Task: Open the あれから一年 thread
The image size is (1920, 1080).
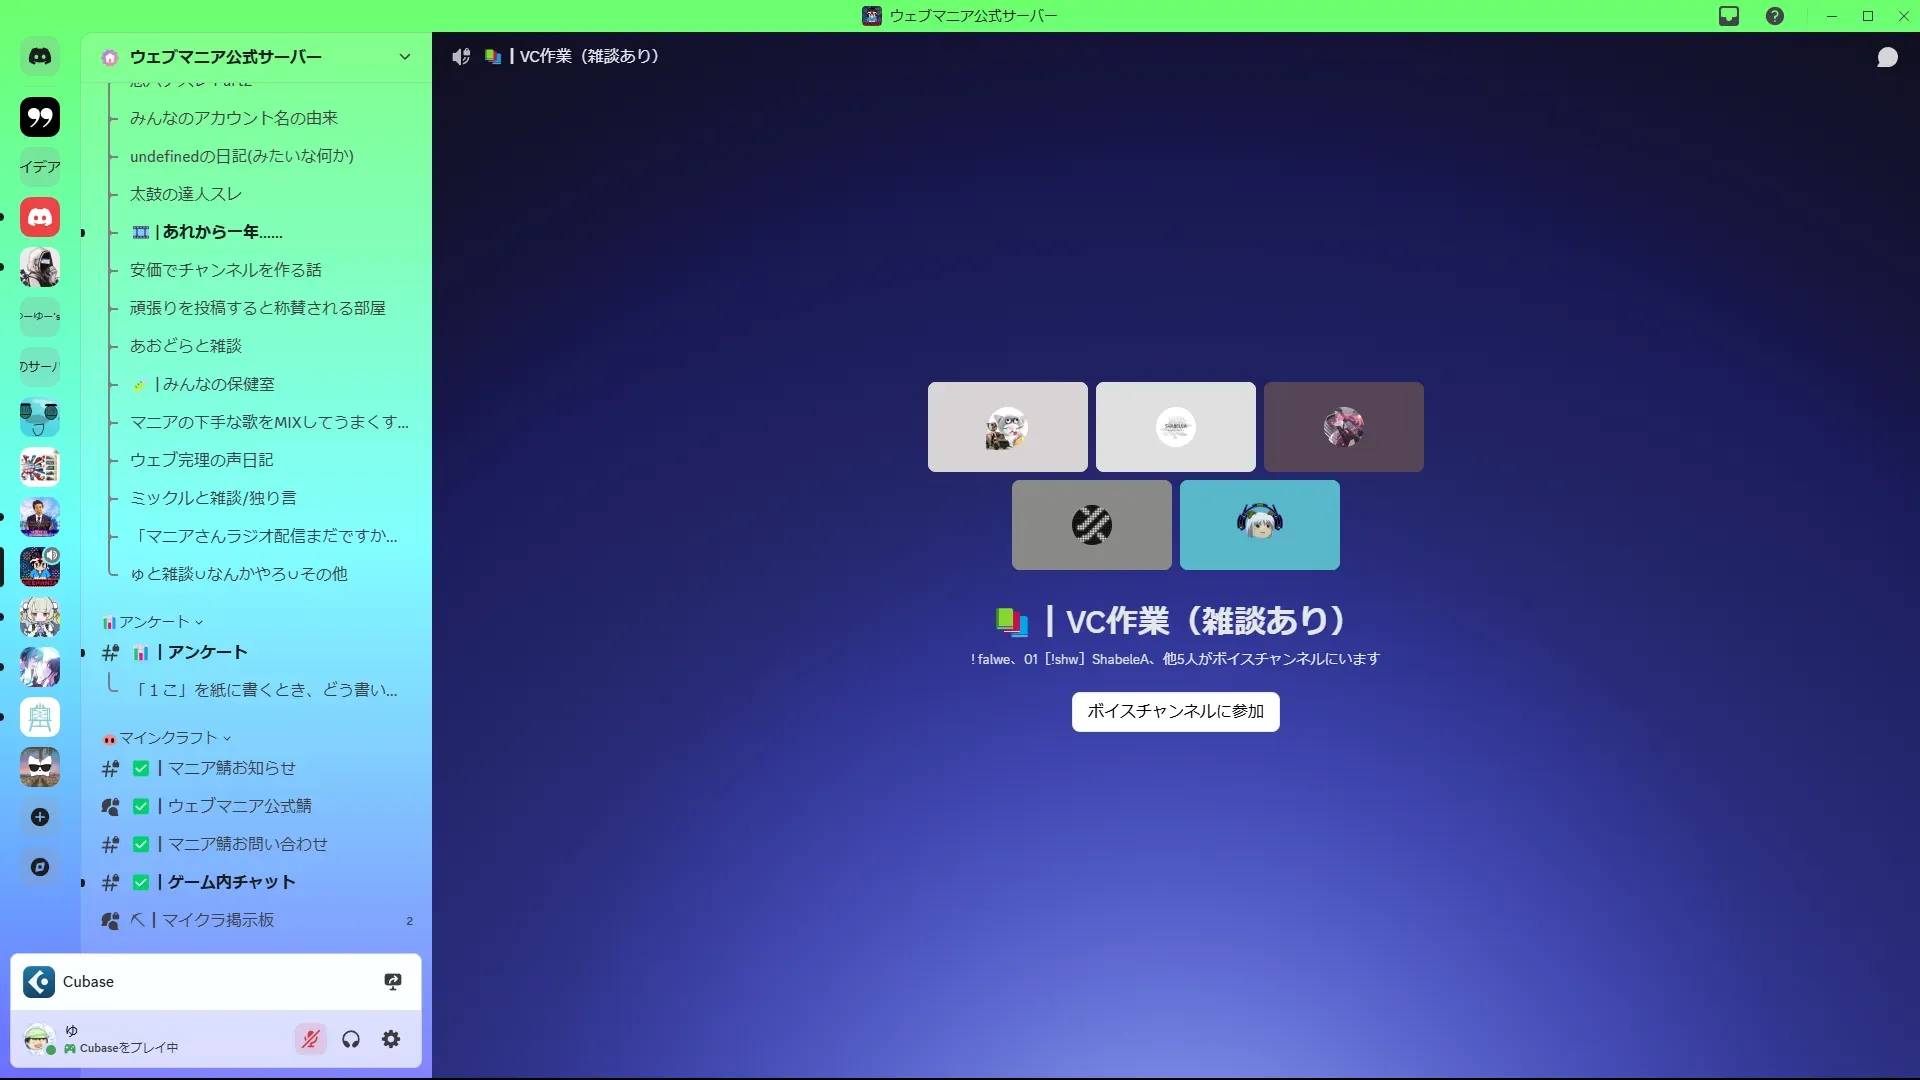Action: [222, 232]
